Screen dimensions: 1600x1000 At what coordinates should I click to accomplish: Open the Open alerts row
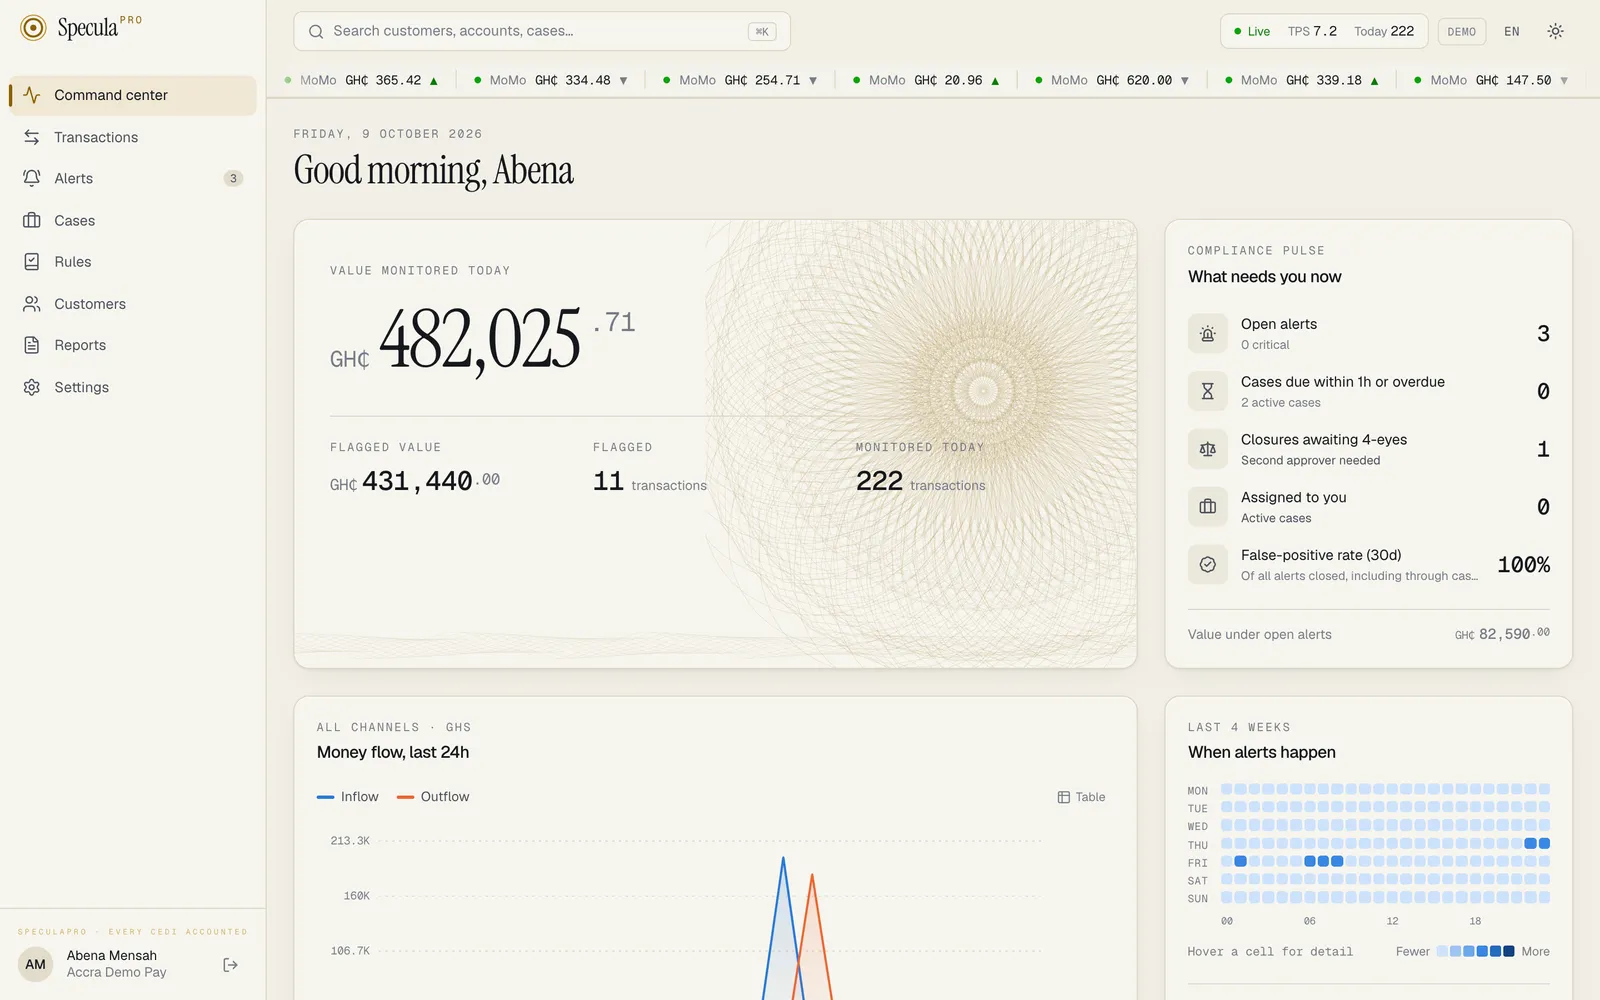coord(1368,334)
